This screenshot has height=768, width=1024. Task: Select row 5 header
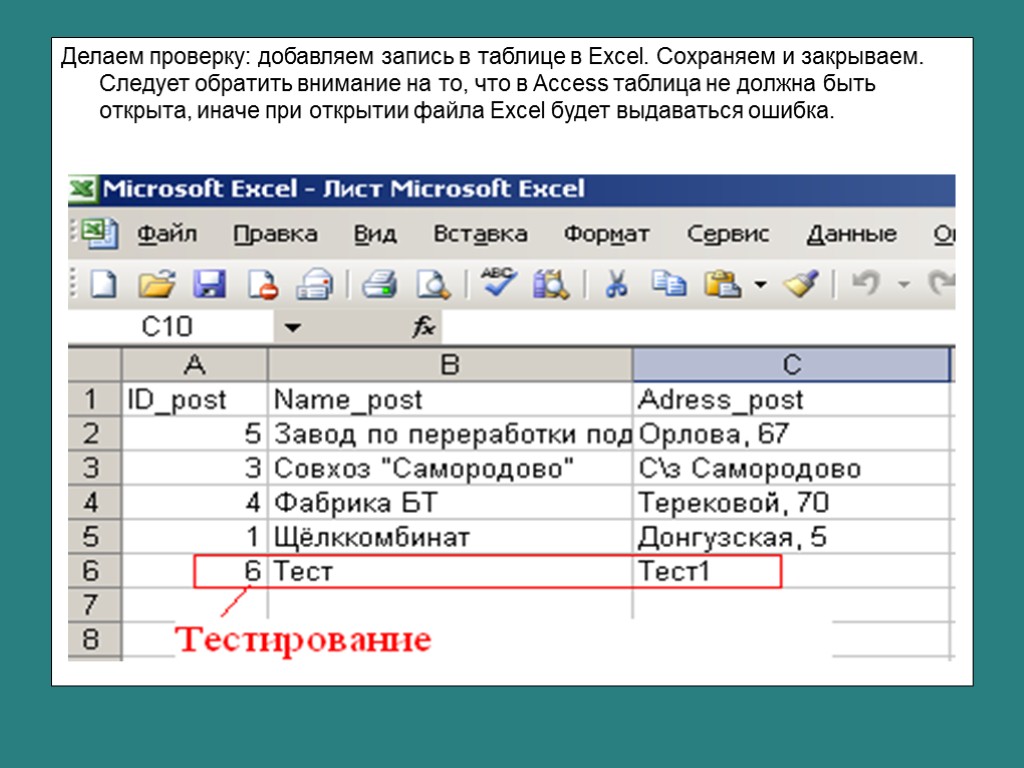95,536
